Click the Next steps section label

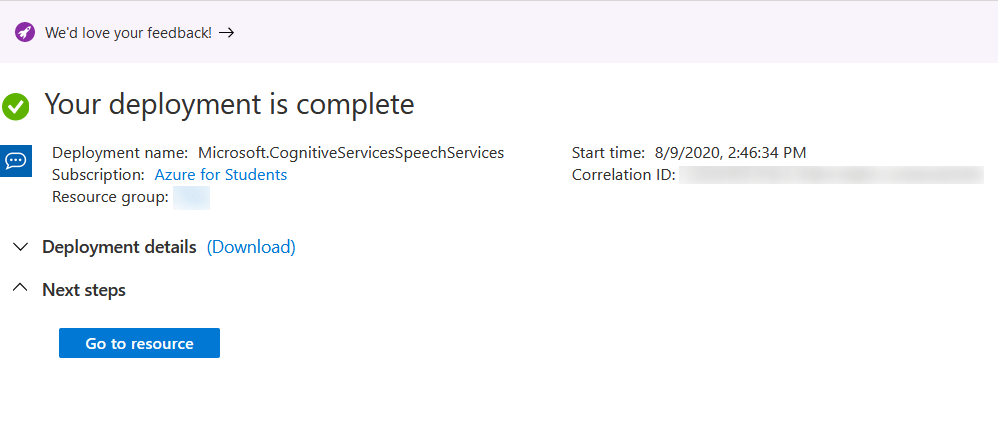(84, 290)
